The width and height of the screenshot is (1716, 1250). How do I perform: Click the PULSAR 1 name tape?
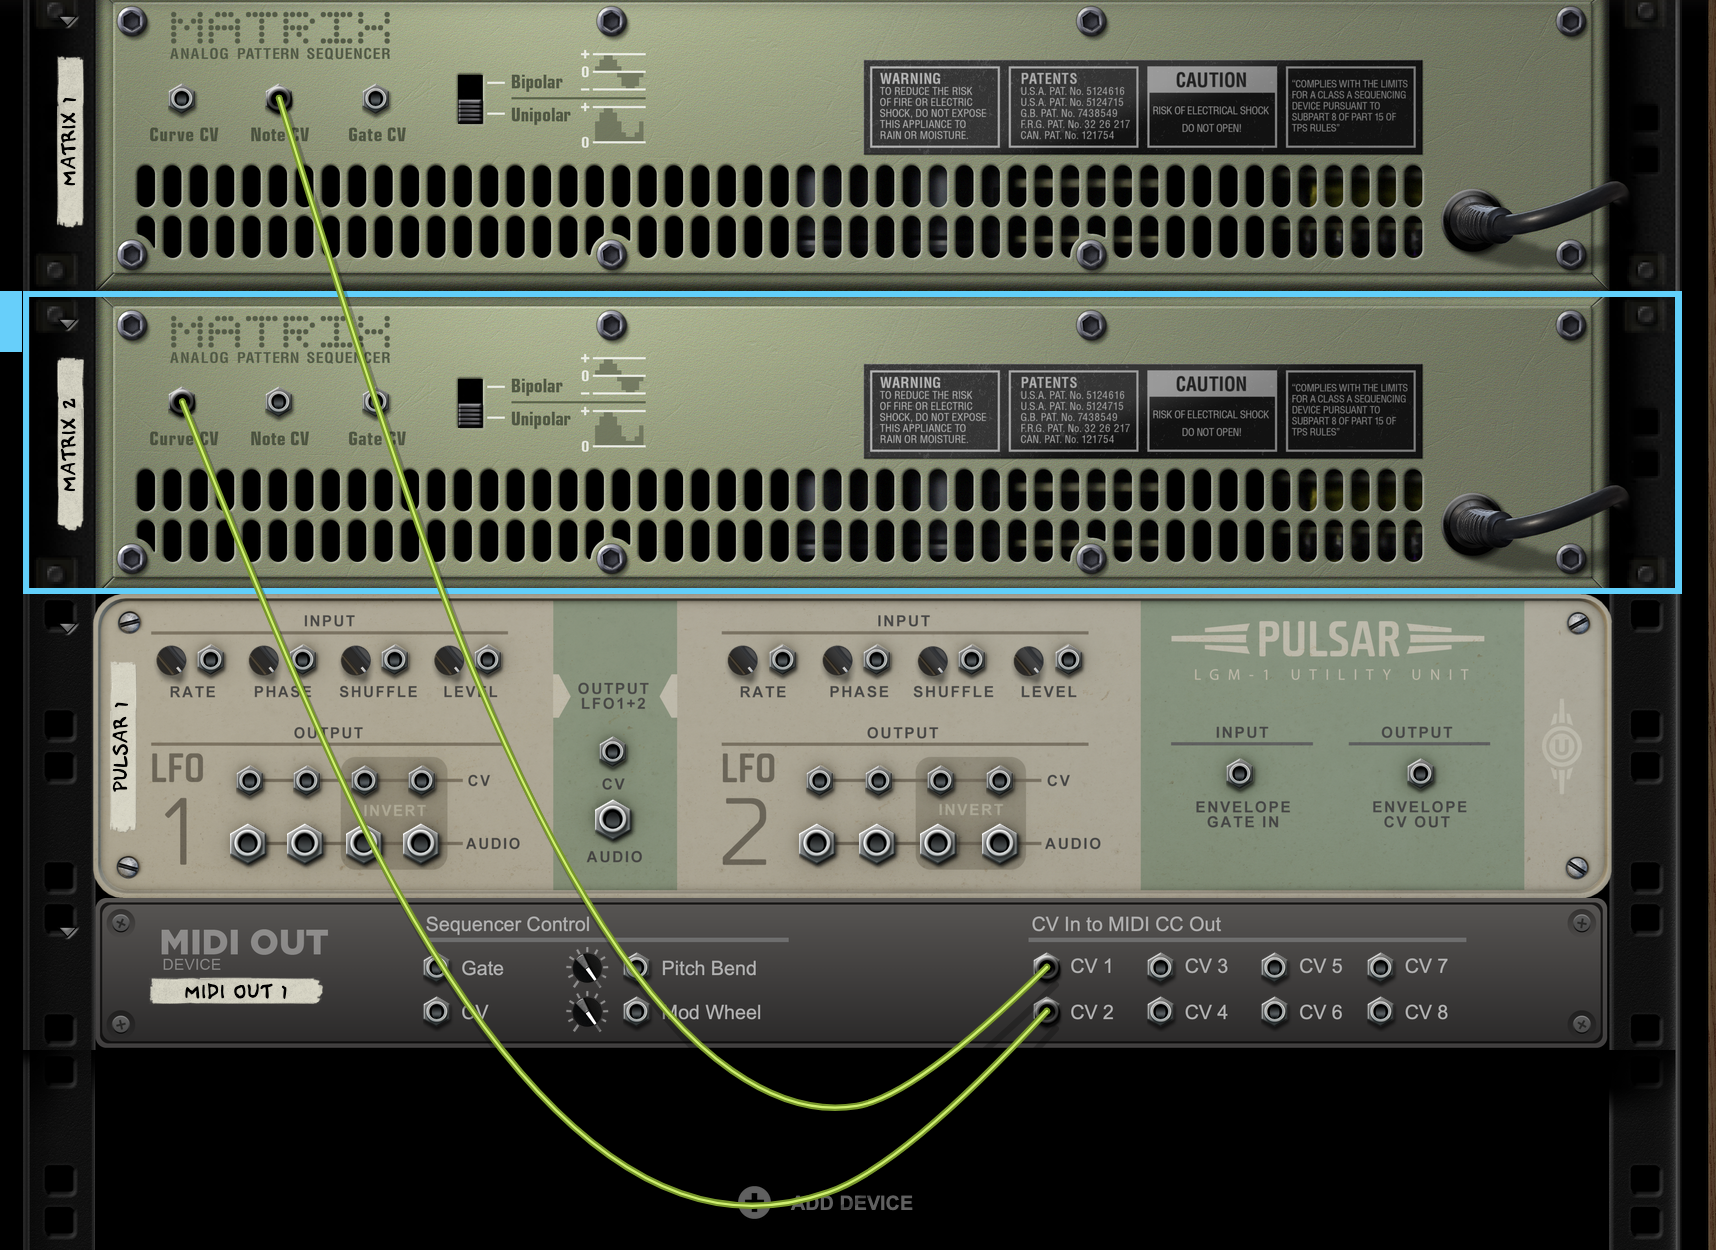[x=121, y=746]
